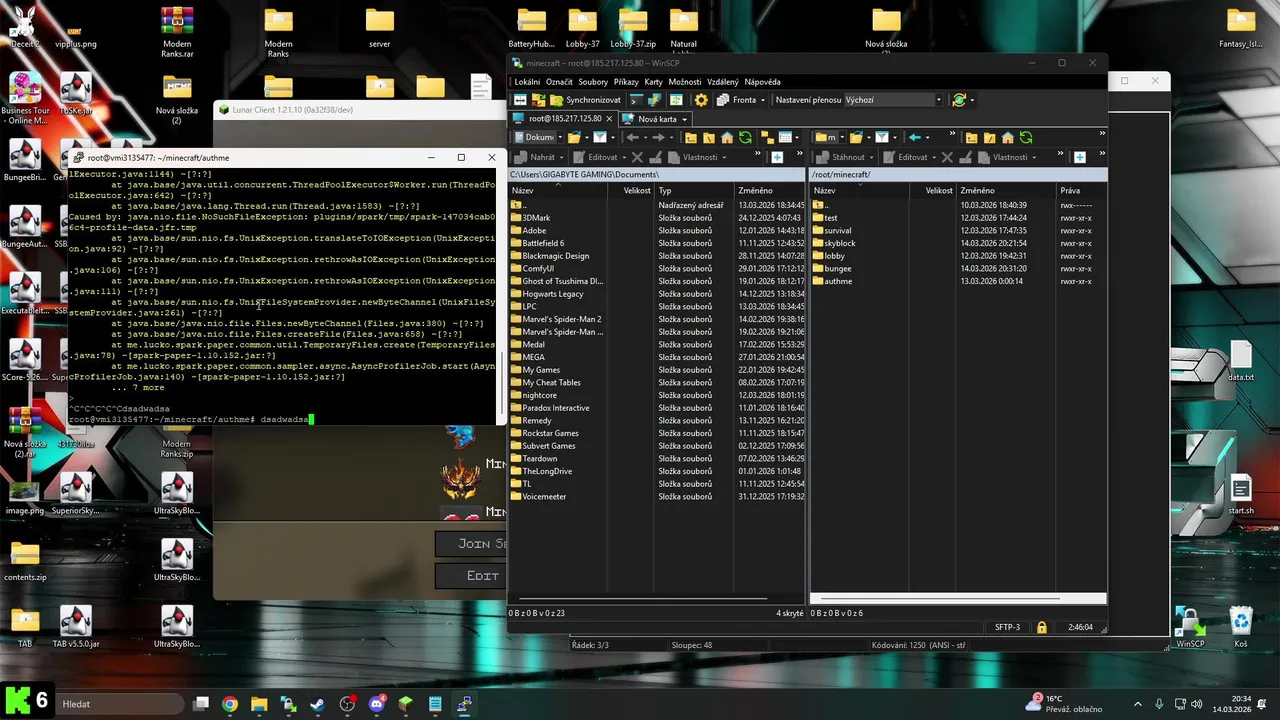The height and width of the screenshot is (720, 1280).
Task: Click the remote panel filter icon
Action: [x=882, y=137]
